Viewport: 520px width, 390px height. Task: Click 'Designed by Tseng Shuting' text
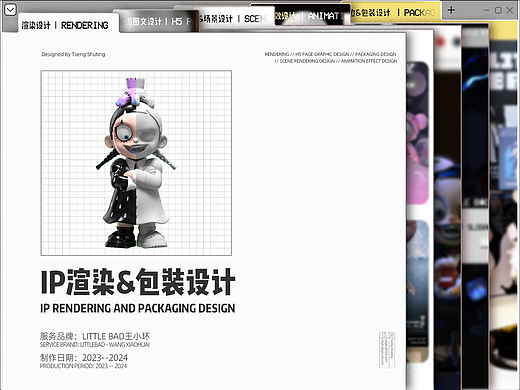point(73,54)
